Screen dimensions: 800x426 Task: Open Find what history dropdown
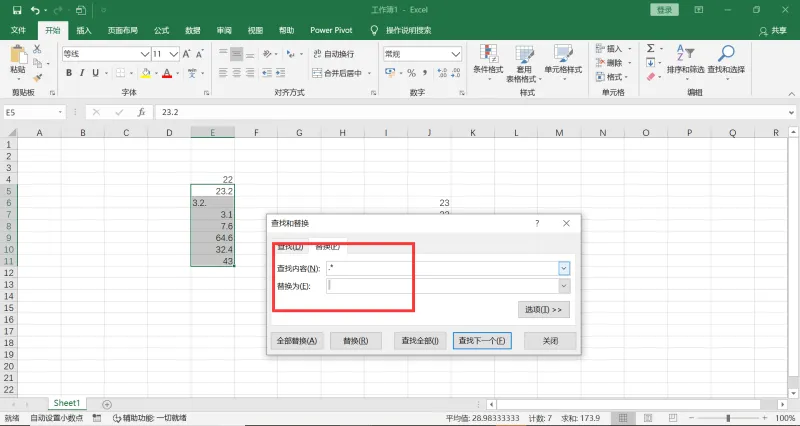click(564, 268)
